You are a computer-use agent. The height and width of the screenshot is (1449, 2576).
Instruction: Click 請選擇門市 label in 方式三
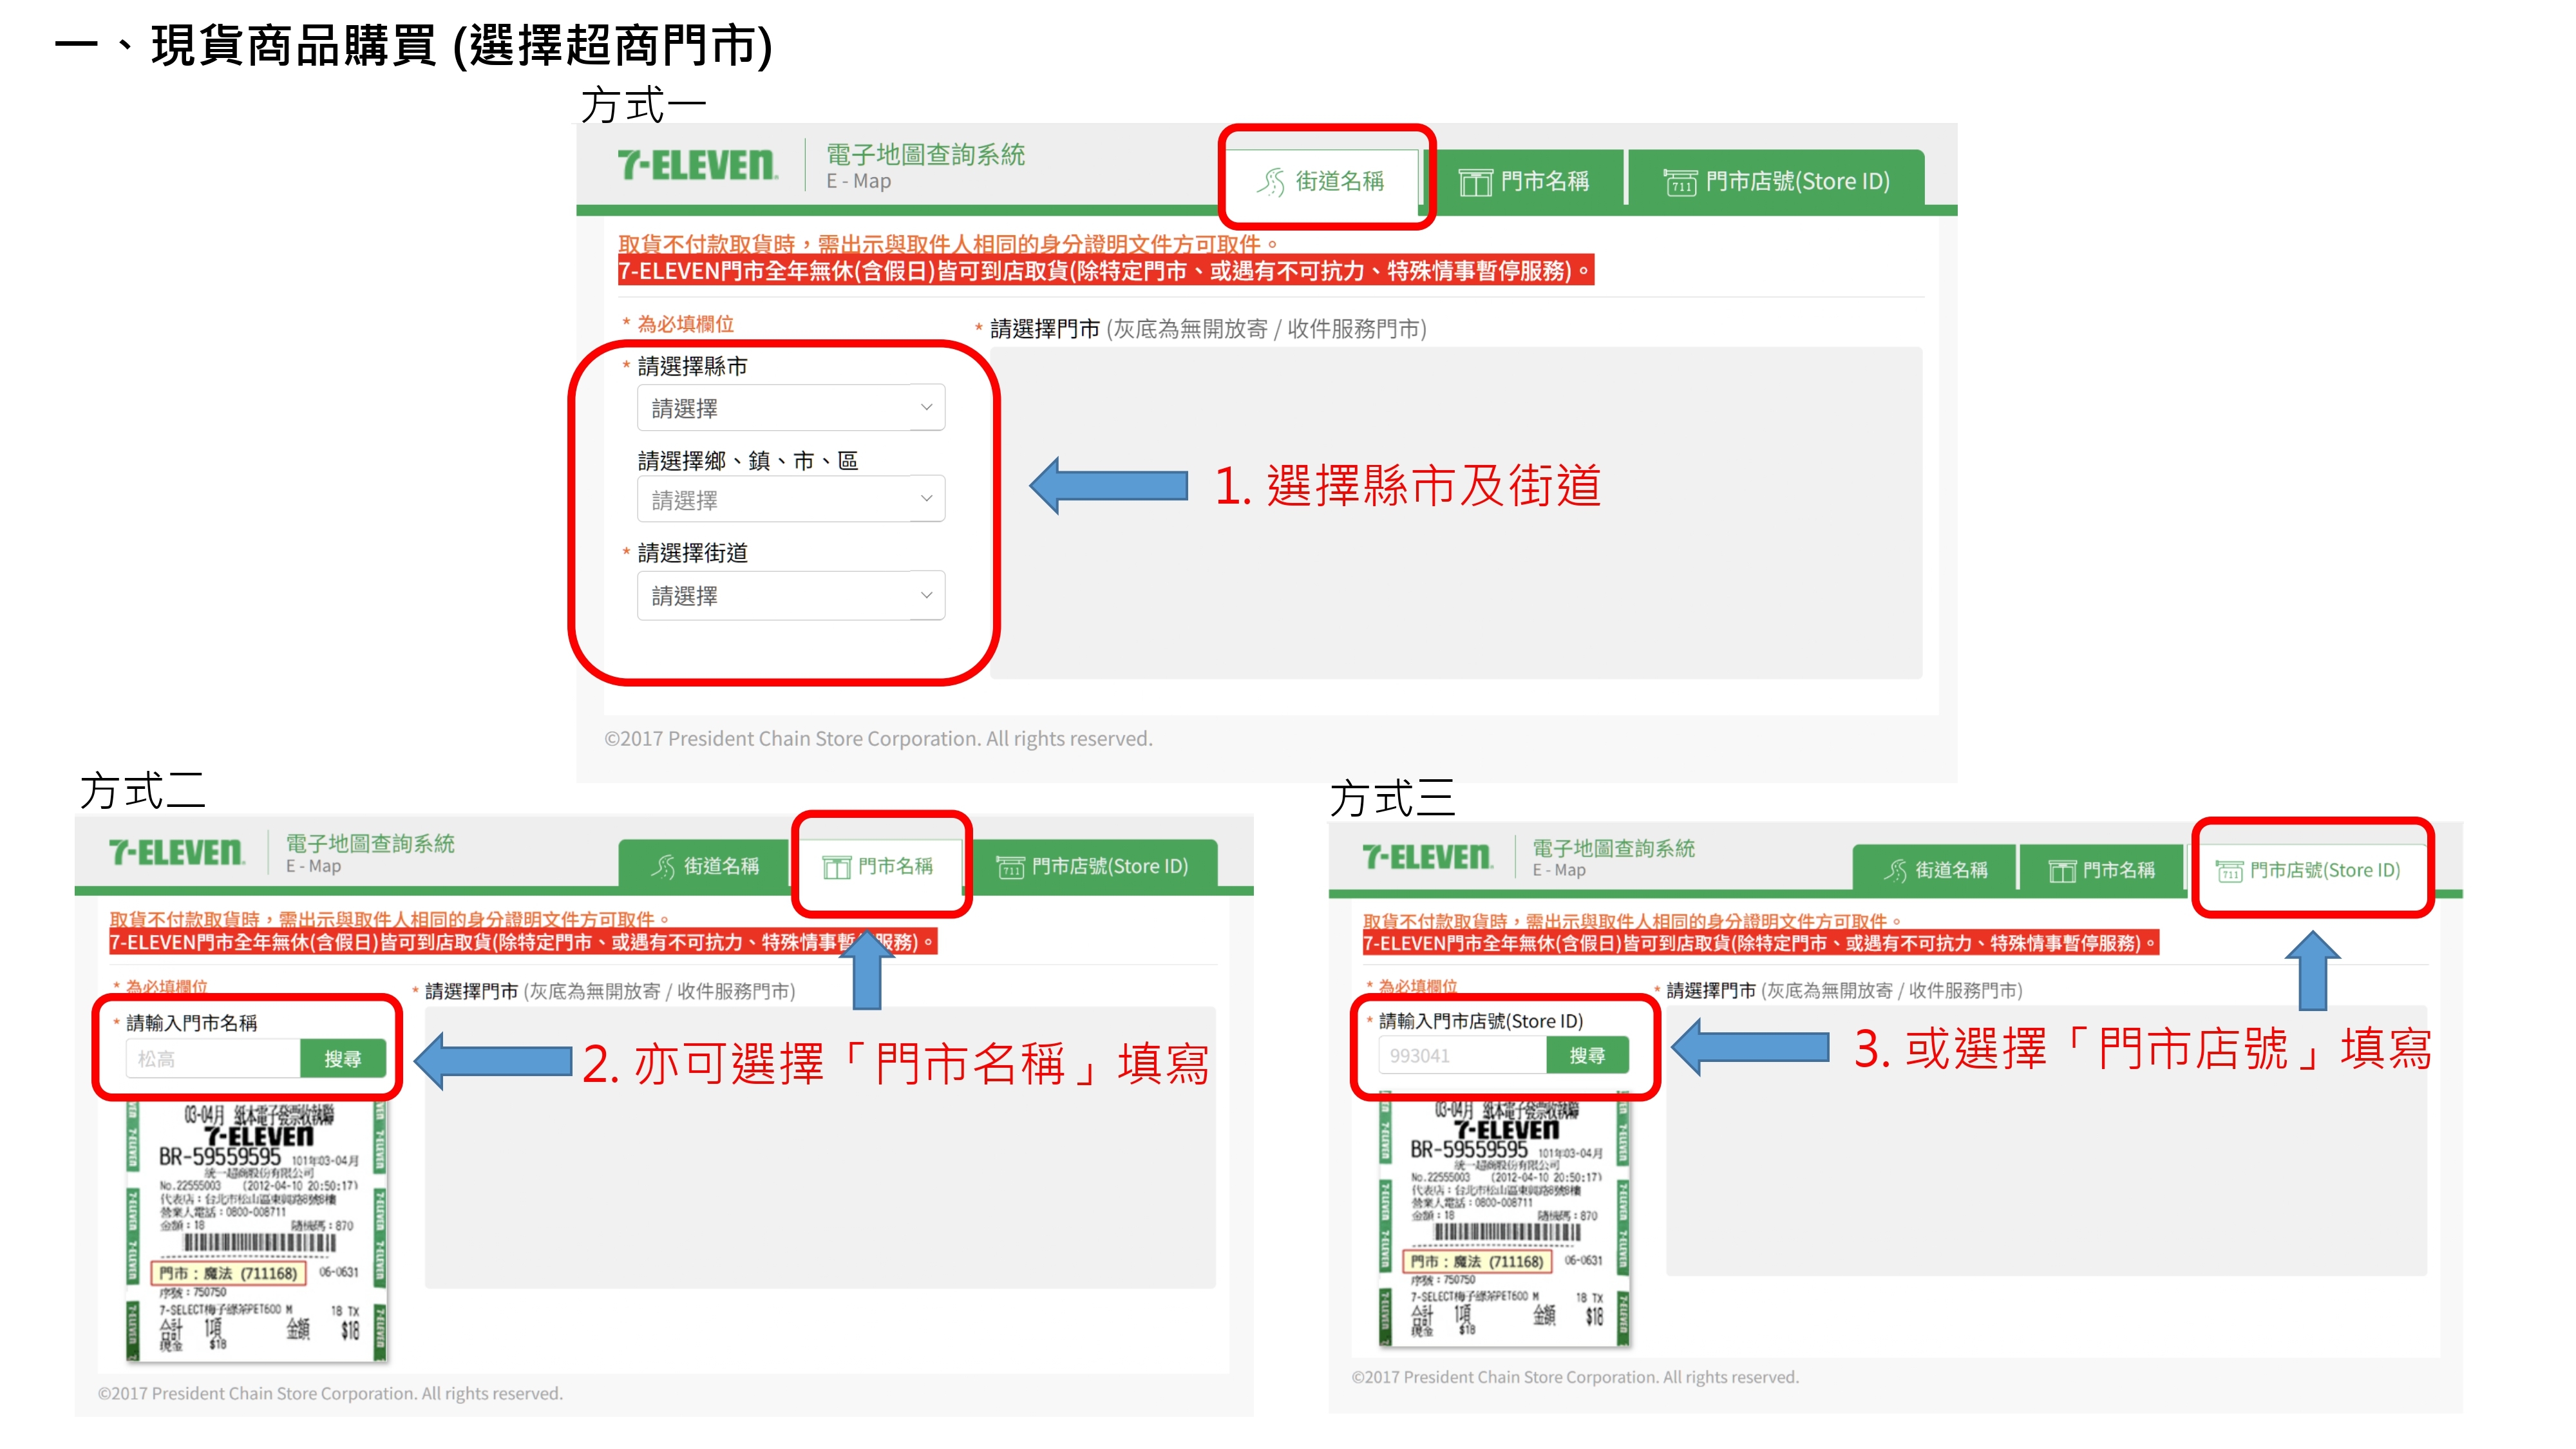pyautogui.click(x=1710, y=990)
